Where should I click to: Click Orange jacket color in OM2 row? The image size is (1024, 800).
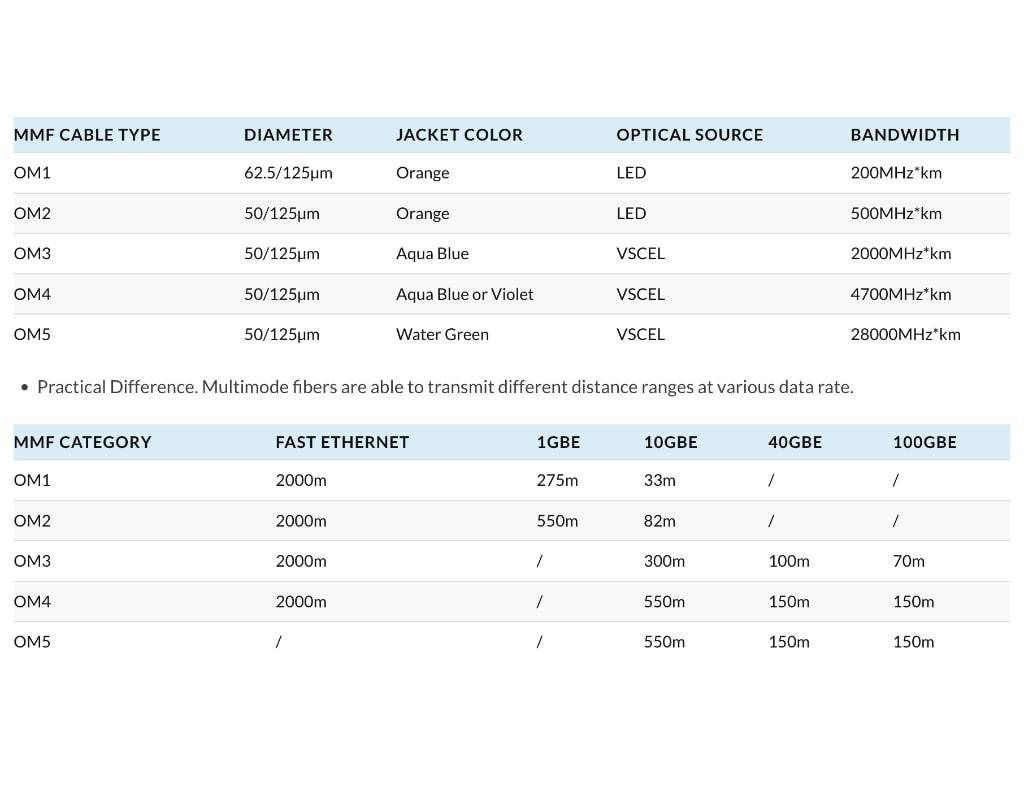(x=423, y=214)
